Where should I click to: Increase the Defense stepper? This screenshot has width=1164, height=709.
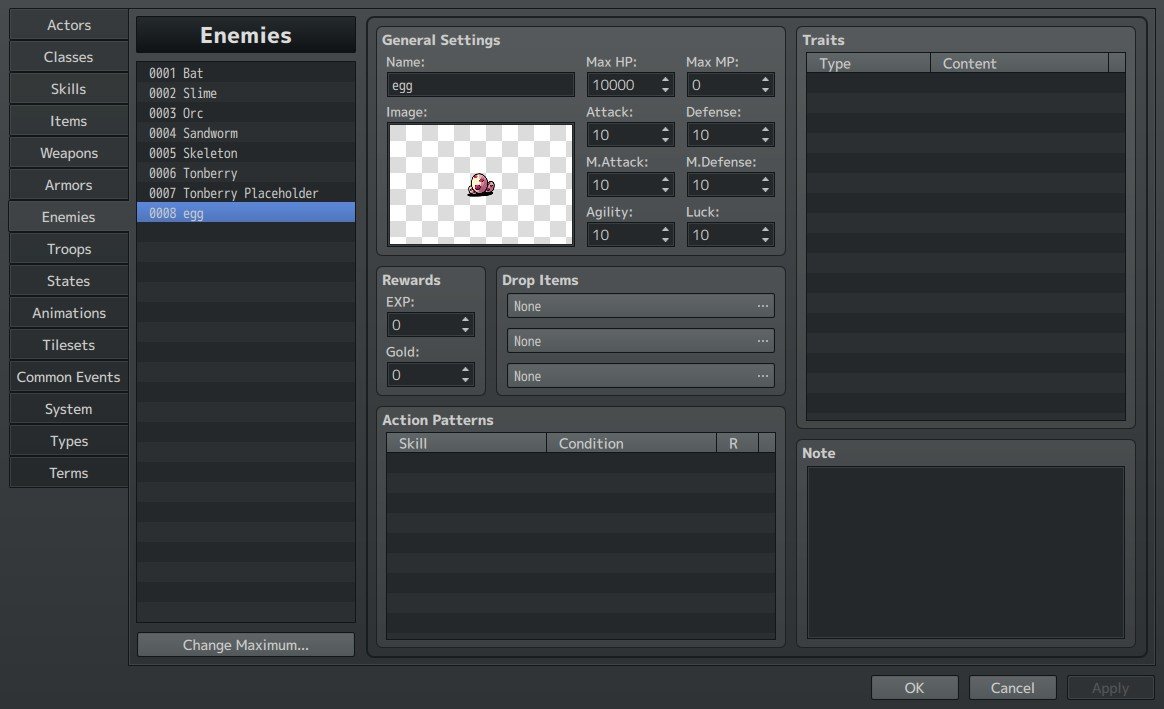[x=765, y=128]
